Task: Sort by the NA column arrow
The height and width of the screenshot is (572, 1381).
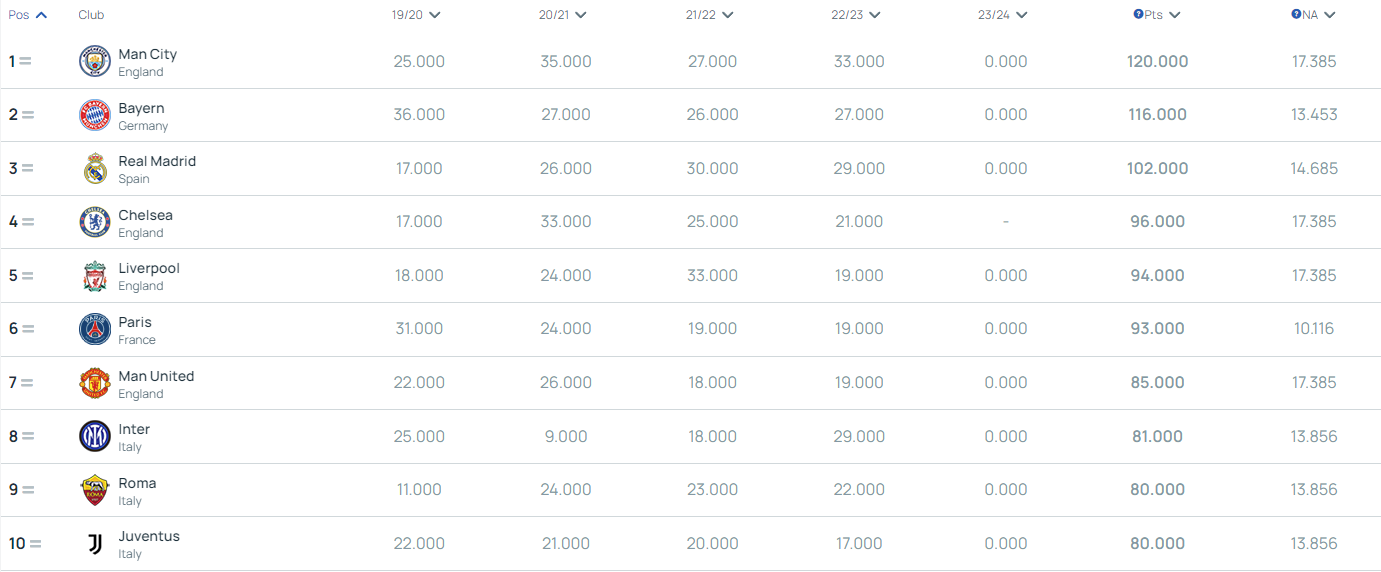Action: [1329, 15]
